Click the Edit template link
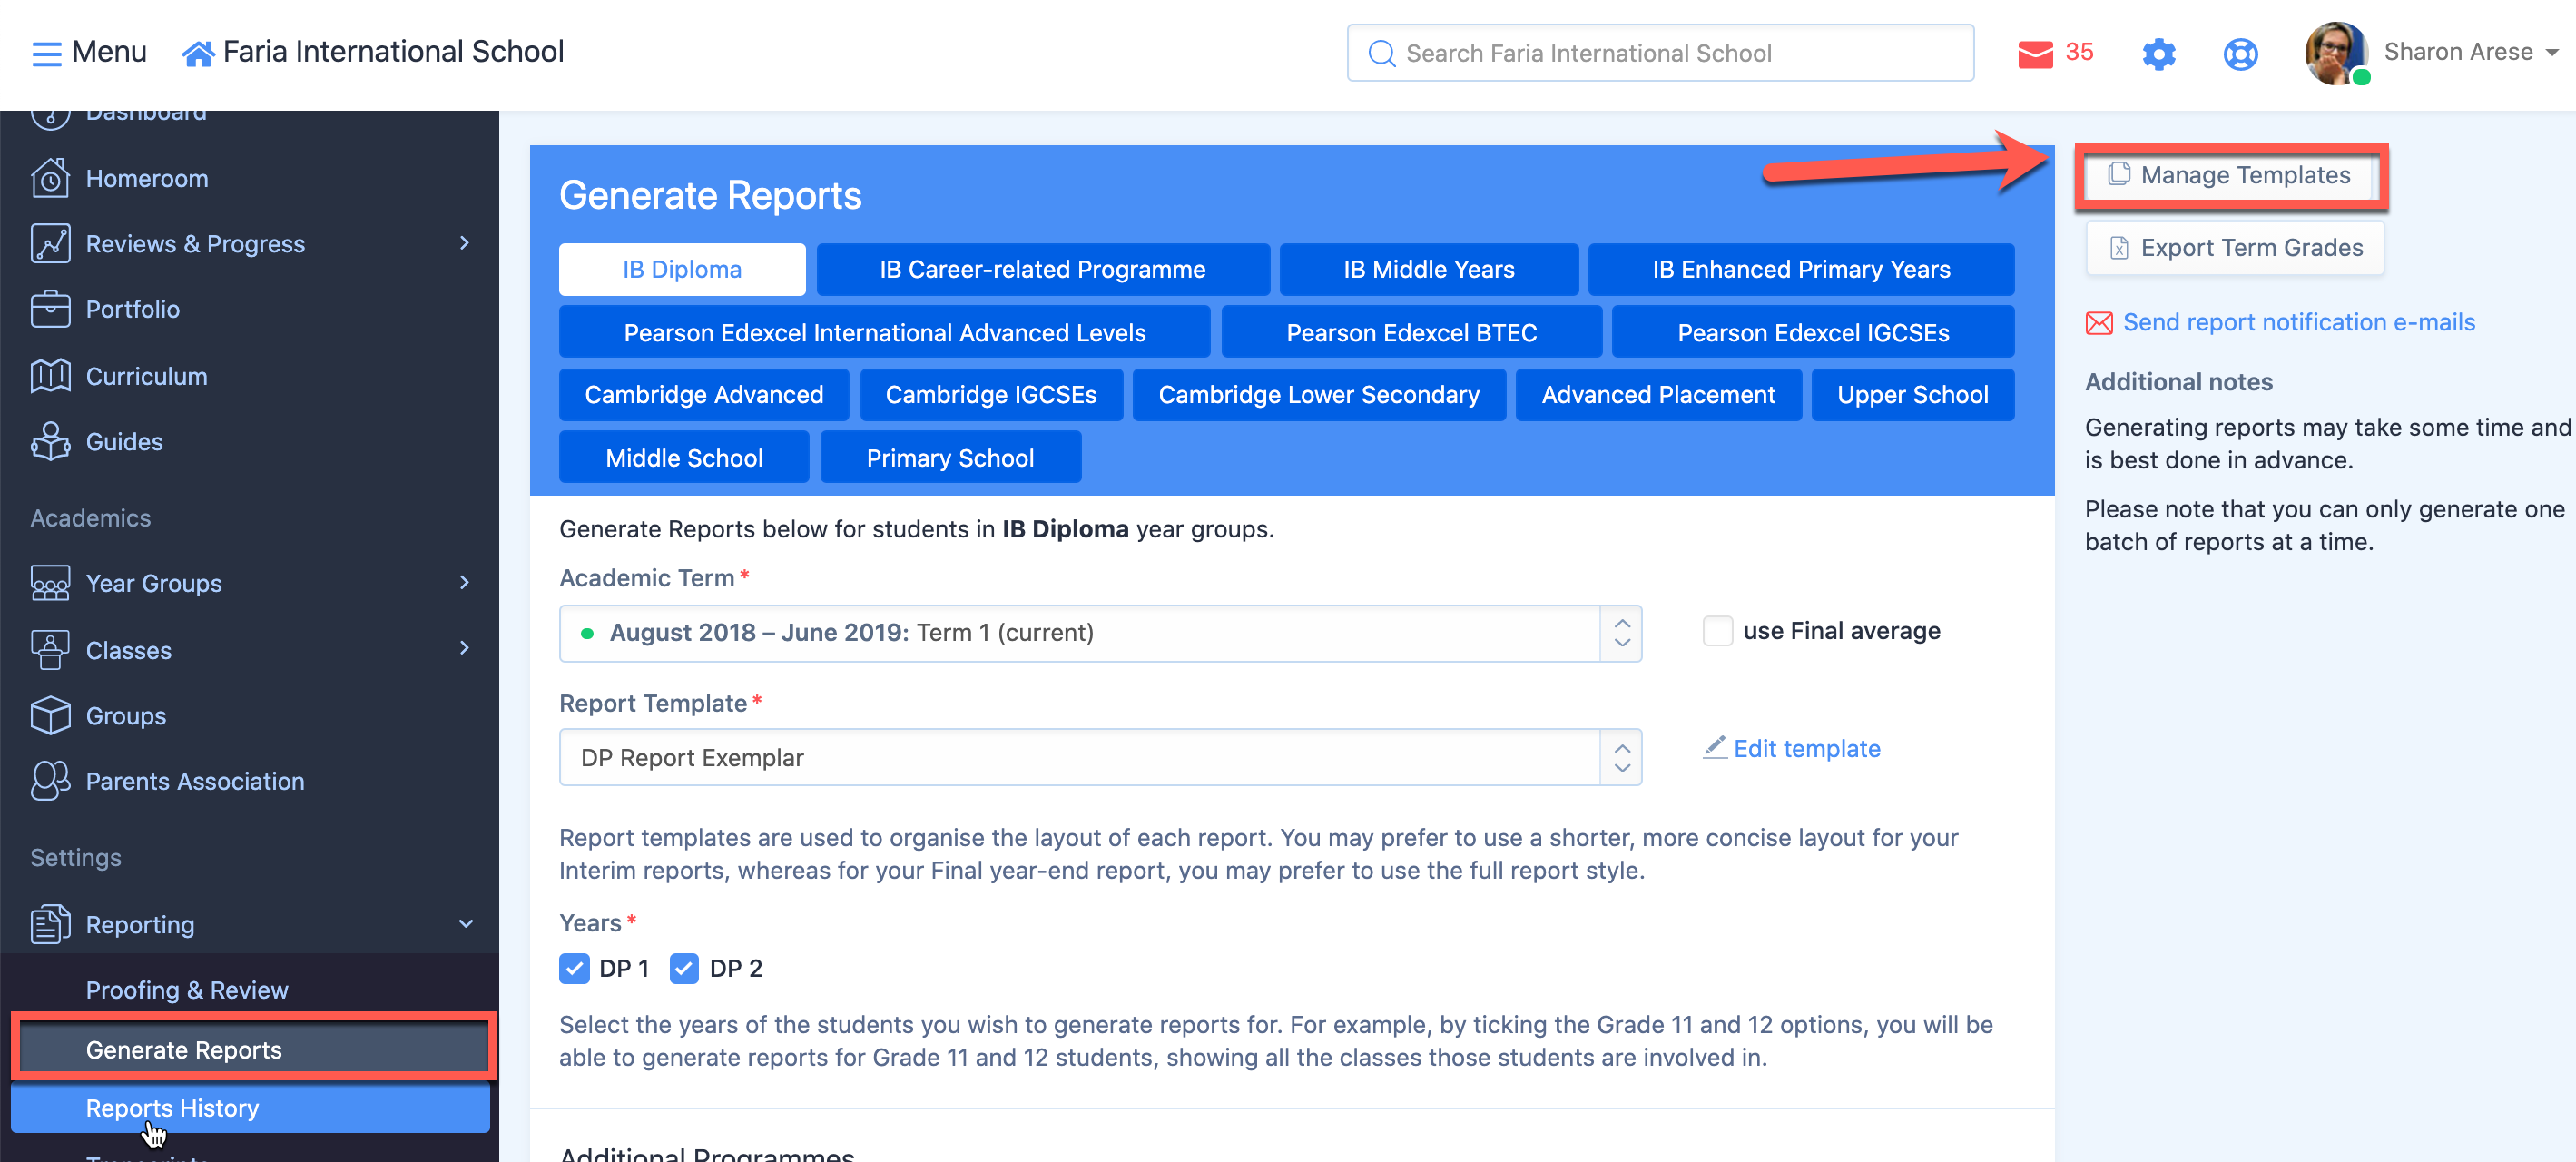Viewport: 2576px width, 1162px height. pyautogui.click(x=1806, y=748)
